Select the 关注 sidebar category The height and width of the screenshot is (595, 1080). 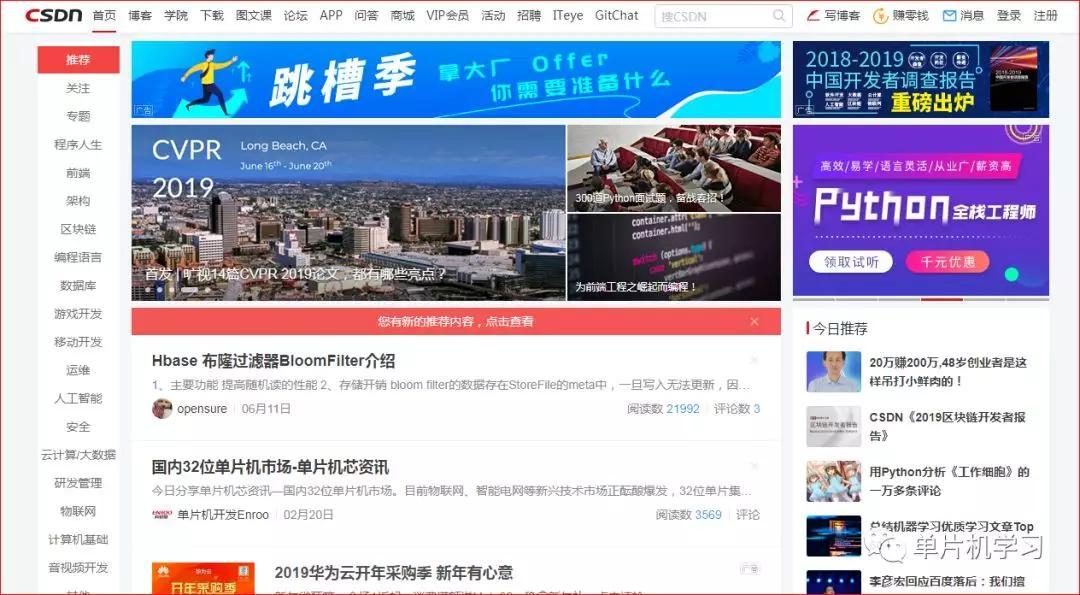(x=79, y=88)
